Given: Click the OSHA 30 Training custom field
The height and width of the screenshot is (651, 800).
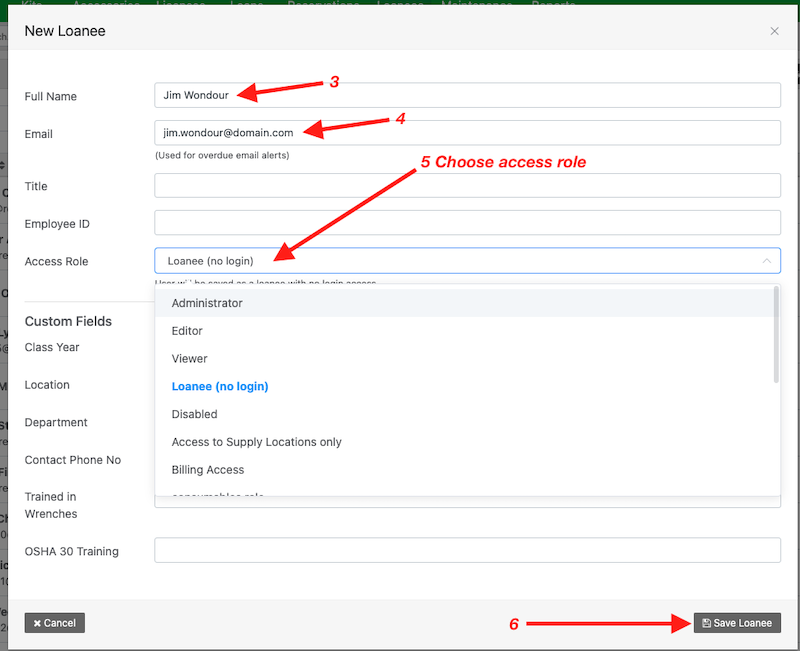Looking at the screenshot, I should (x=467, y=550).
